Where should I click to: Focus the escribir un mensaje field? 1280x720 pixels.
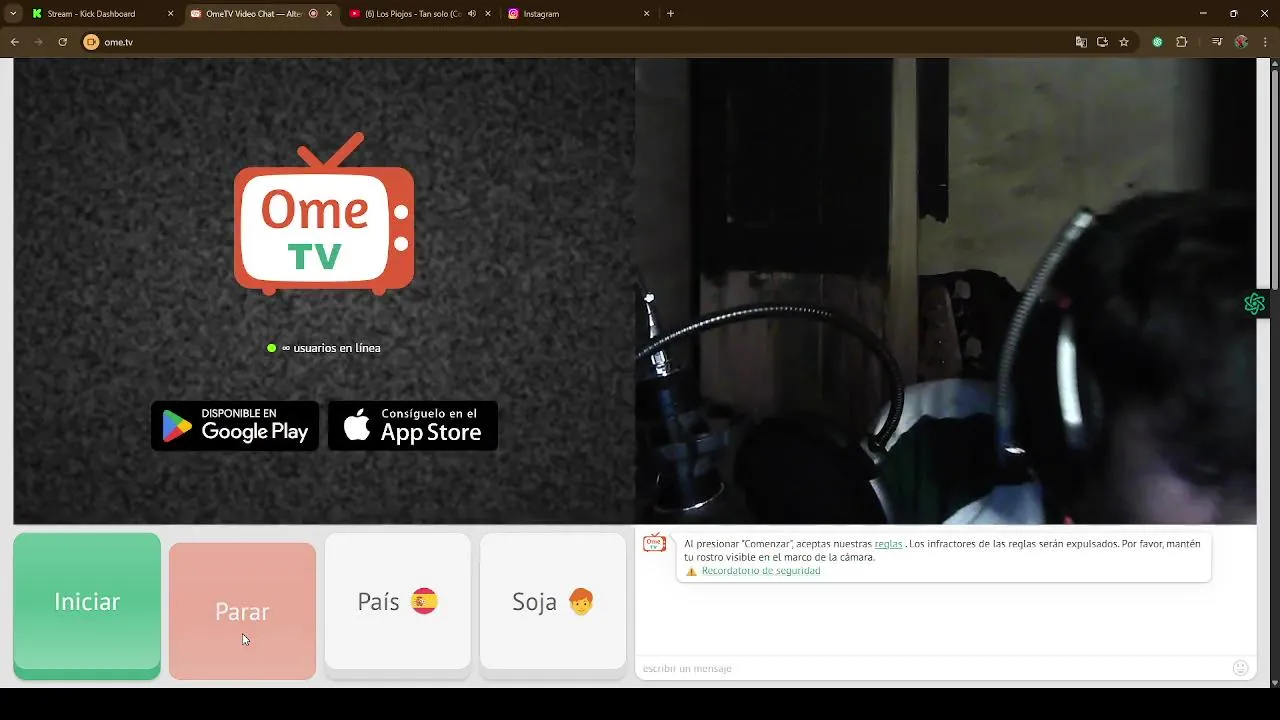(935, 668)
